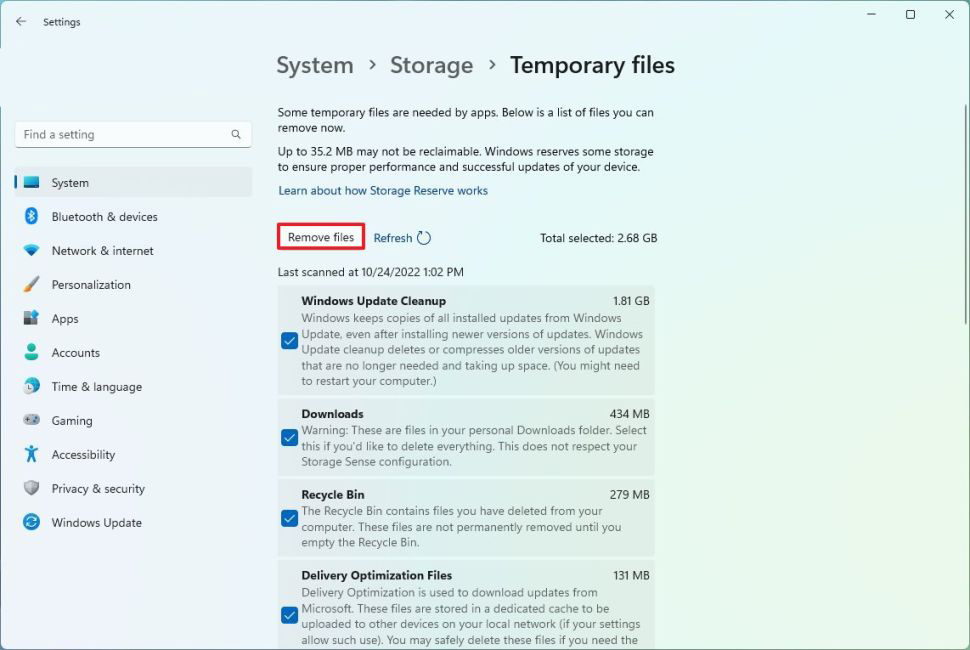Select the Accessibility figure icon
The height and width of the screenshot is (650, 970).
(x=31, y=455)
